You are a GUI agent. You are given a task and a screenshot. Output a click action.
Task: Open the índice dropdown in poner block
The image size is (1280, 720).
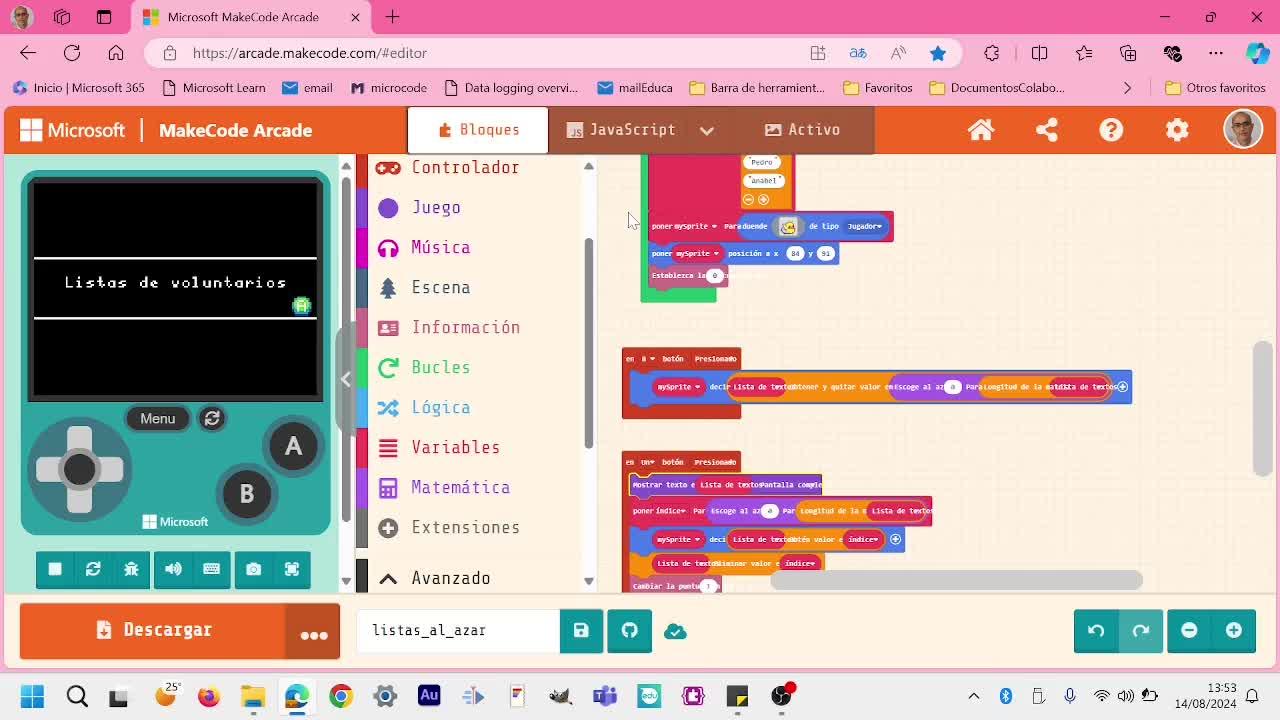tap(670, 511)
